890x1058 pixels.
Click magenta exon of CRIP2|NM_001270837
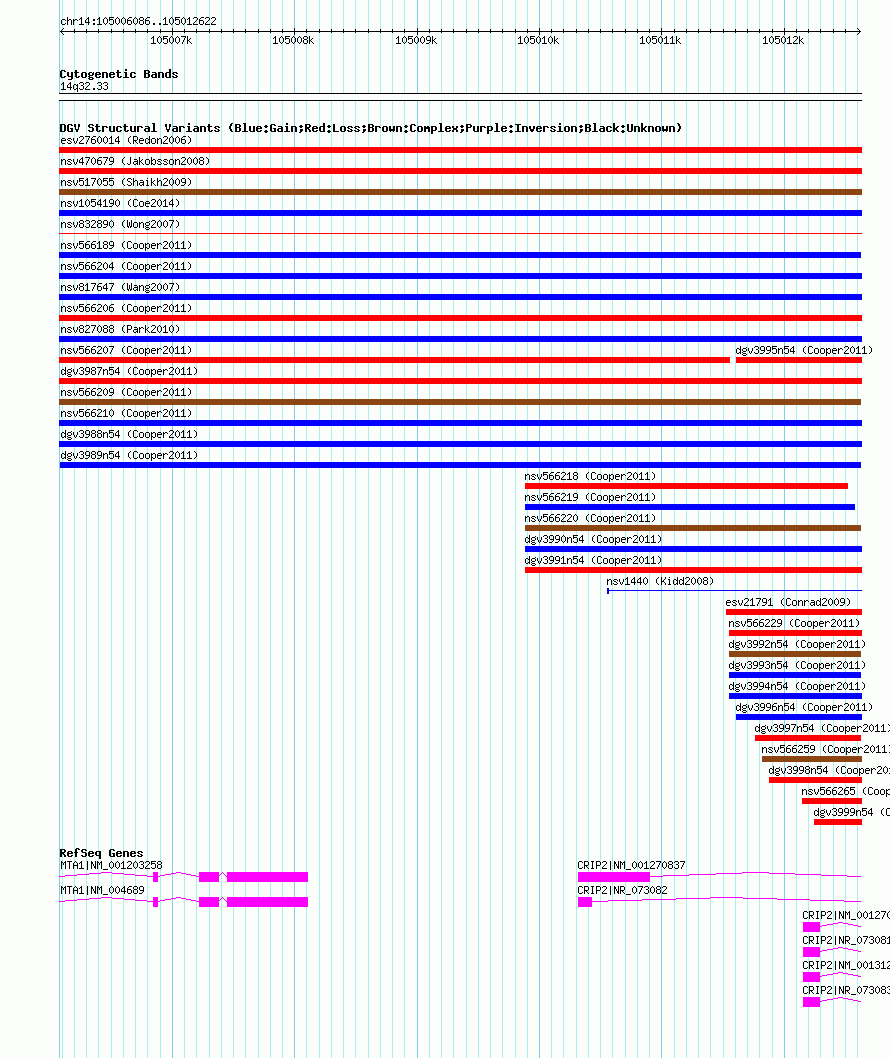point(614,877)
